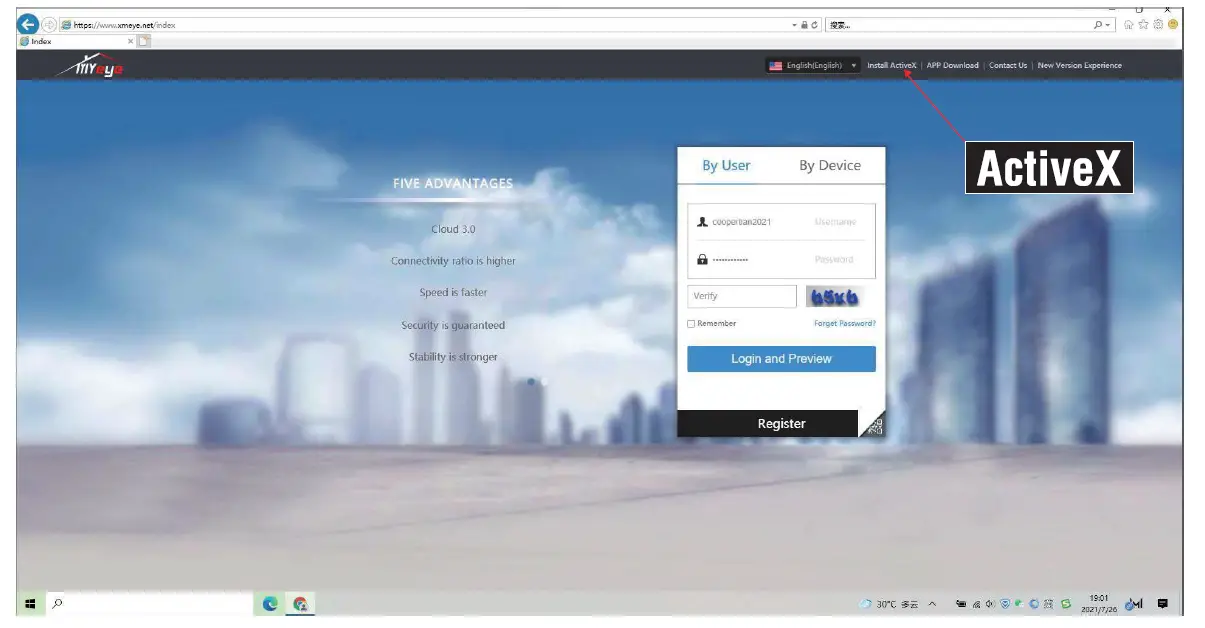Click the browser forward arrow button
The height and width of the screenshot is (628, 1205).
[49, 25]
